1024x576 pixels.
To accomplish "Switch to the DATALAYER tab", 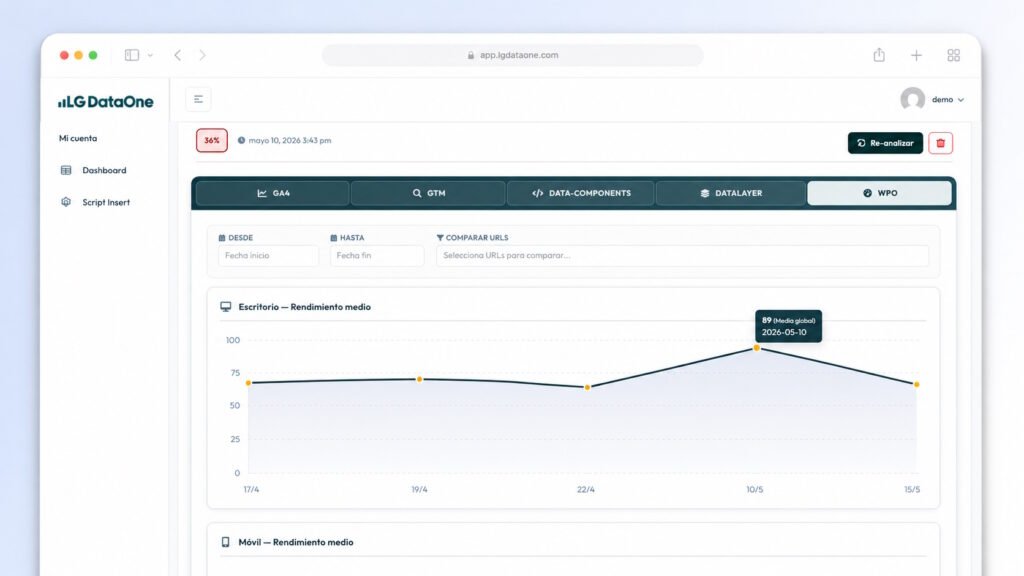I will pyautogui.click(x=731, y=193).
